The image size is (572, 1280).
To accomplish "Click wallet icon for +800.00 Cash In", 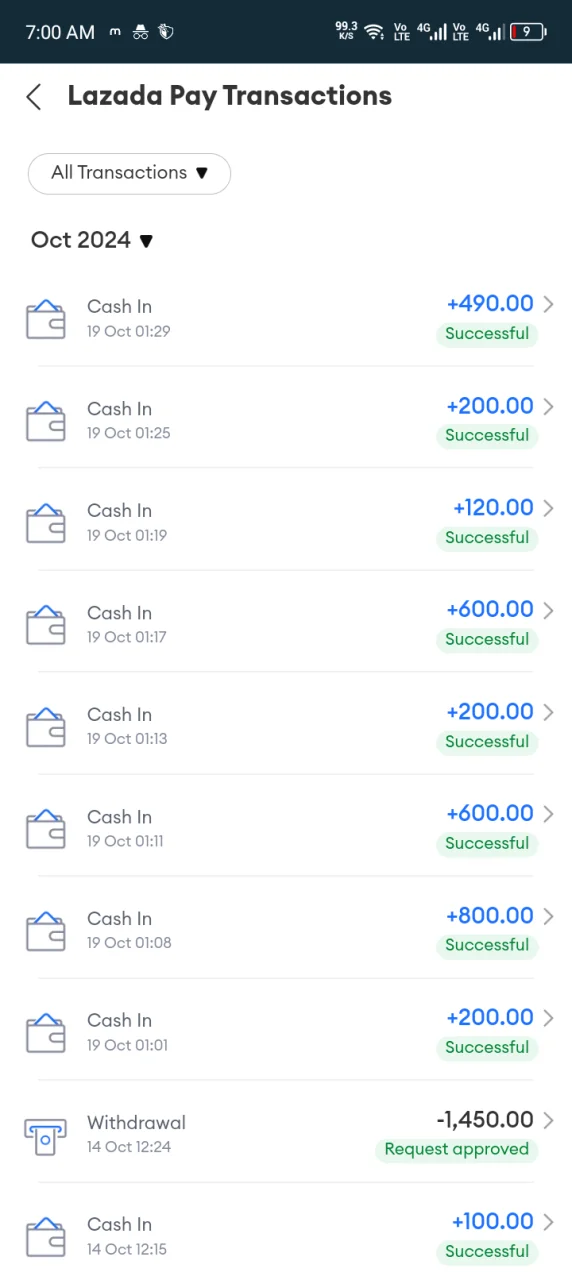I will (45, 931).
